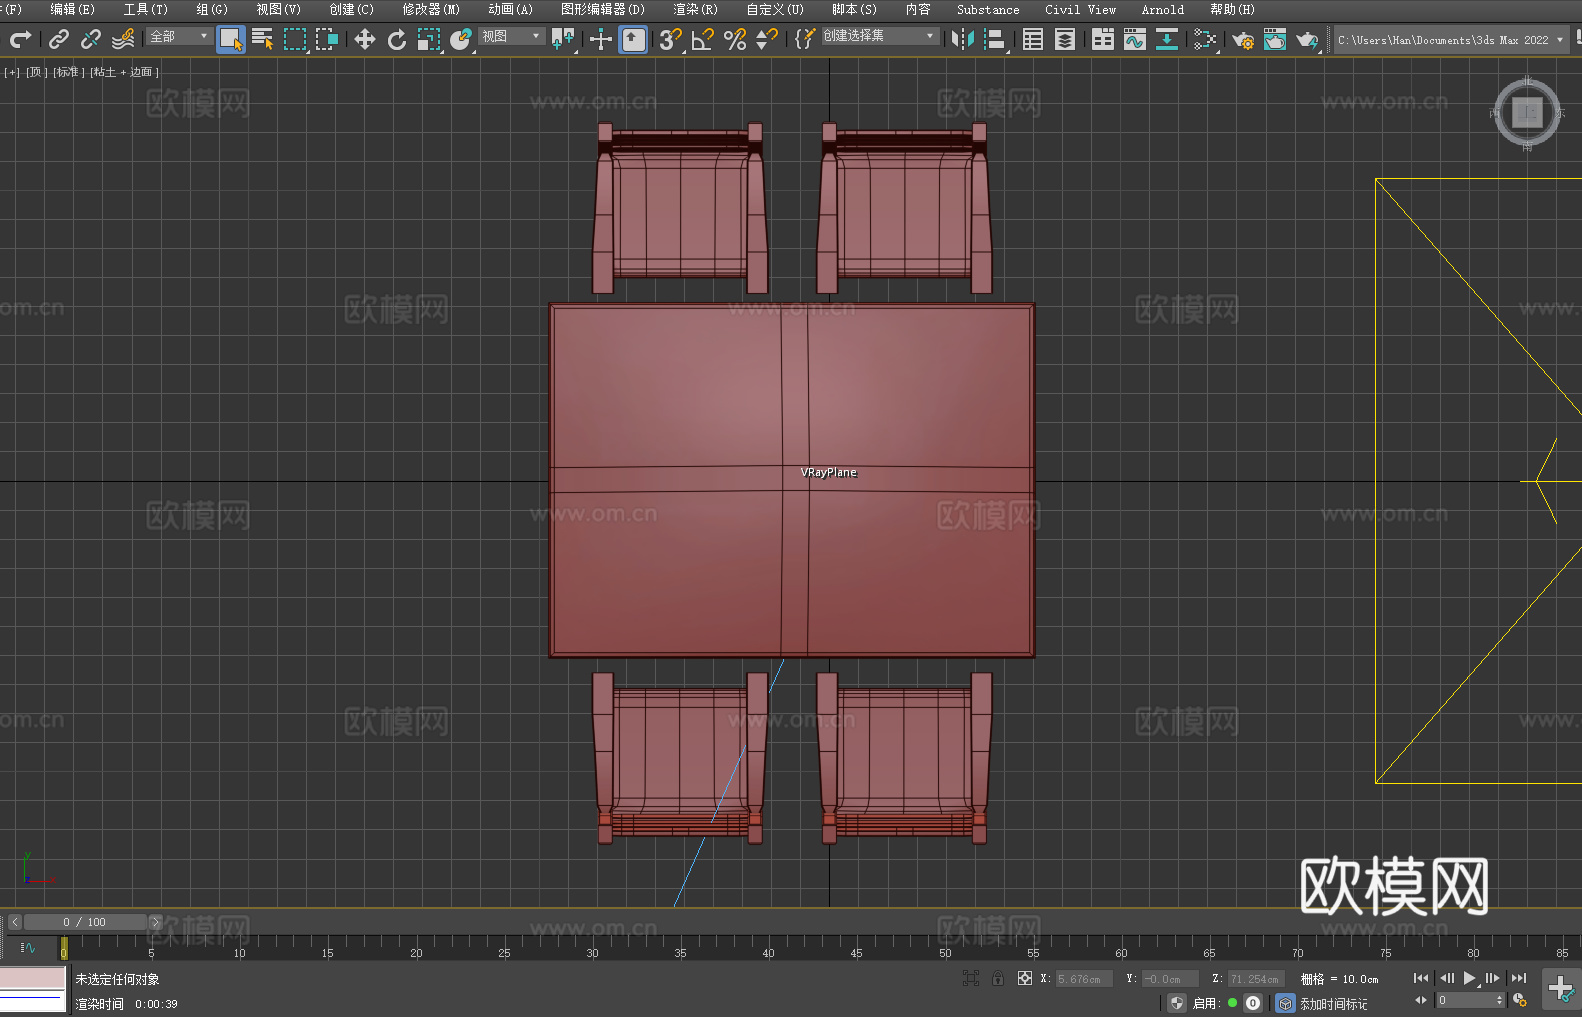Open the Mini Curve Editor icon
This screenshot has height=1017, width=1582.
(x=28, y=947)
